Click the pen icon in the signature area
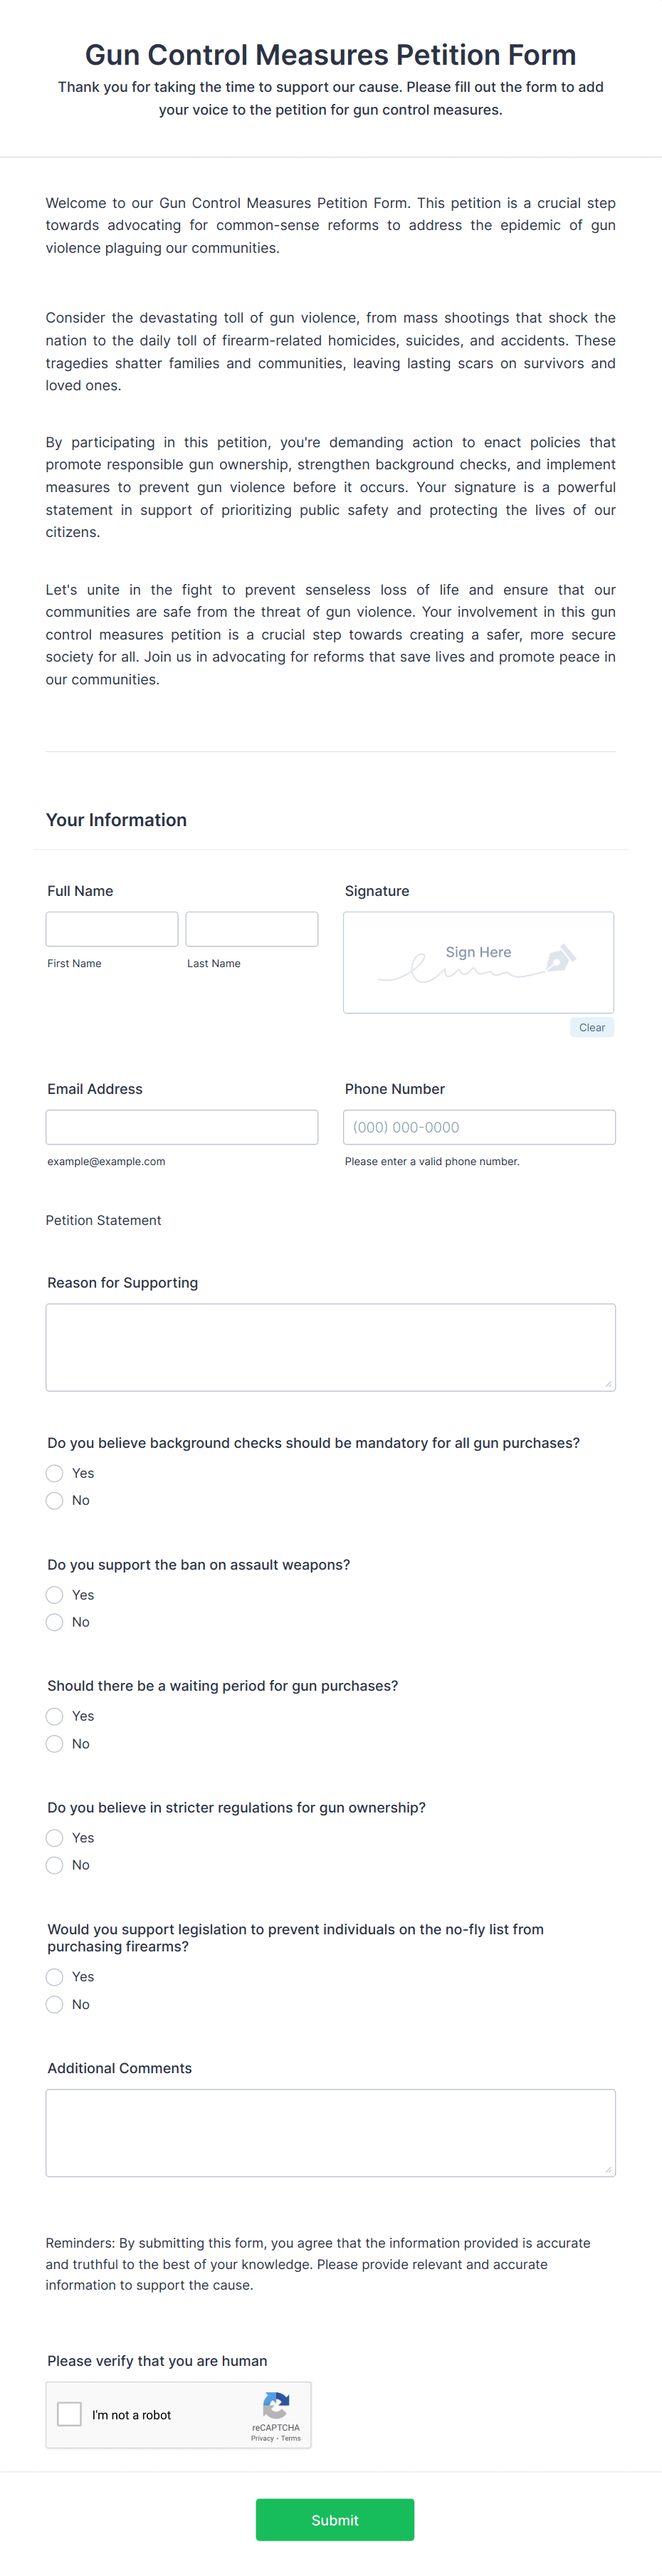662x2576 pixels. pyautogui.click(x=561, y=957)
